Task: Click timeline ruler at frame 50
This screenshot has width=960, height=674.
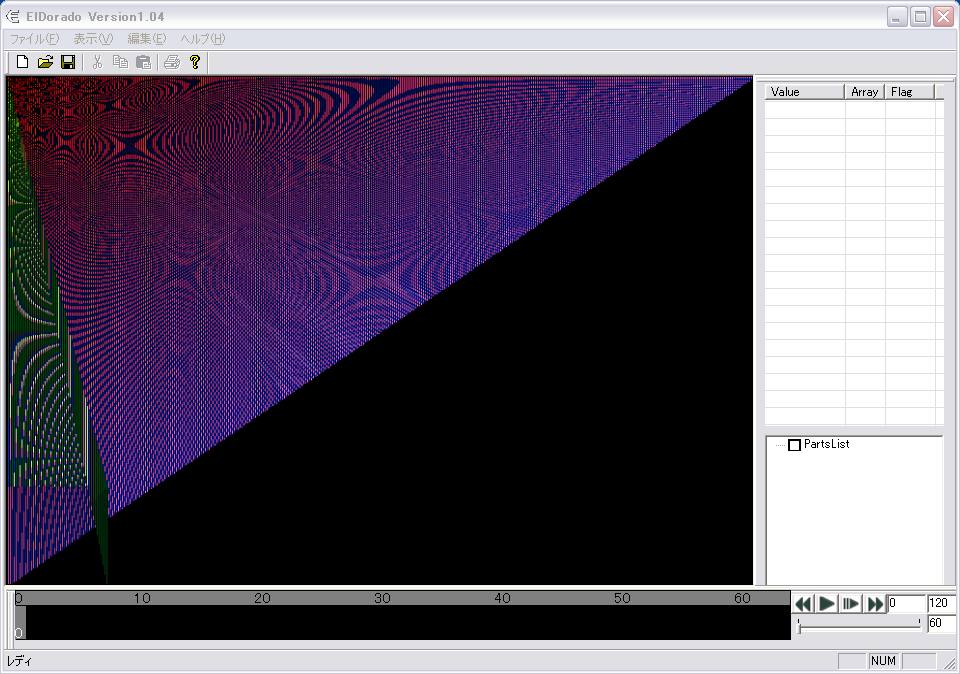Action: coord(622,598)
